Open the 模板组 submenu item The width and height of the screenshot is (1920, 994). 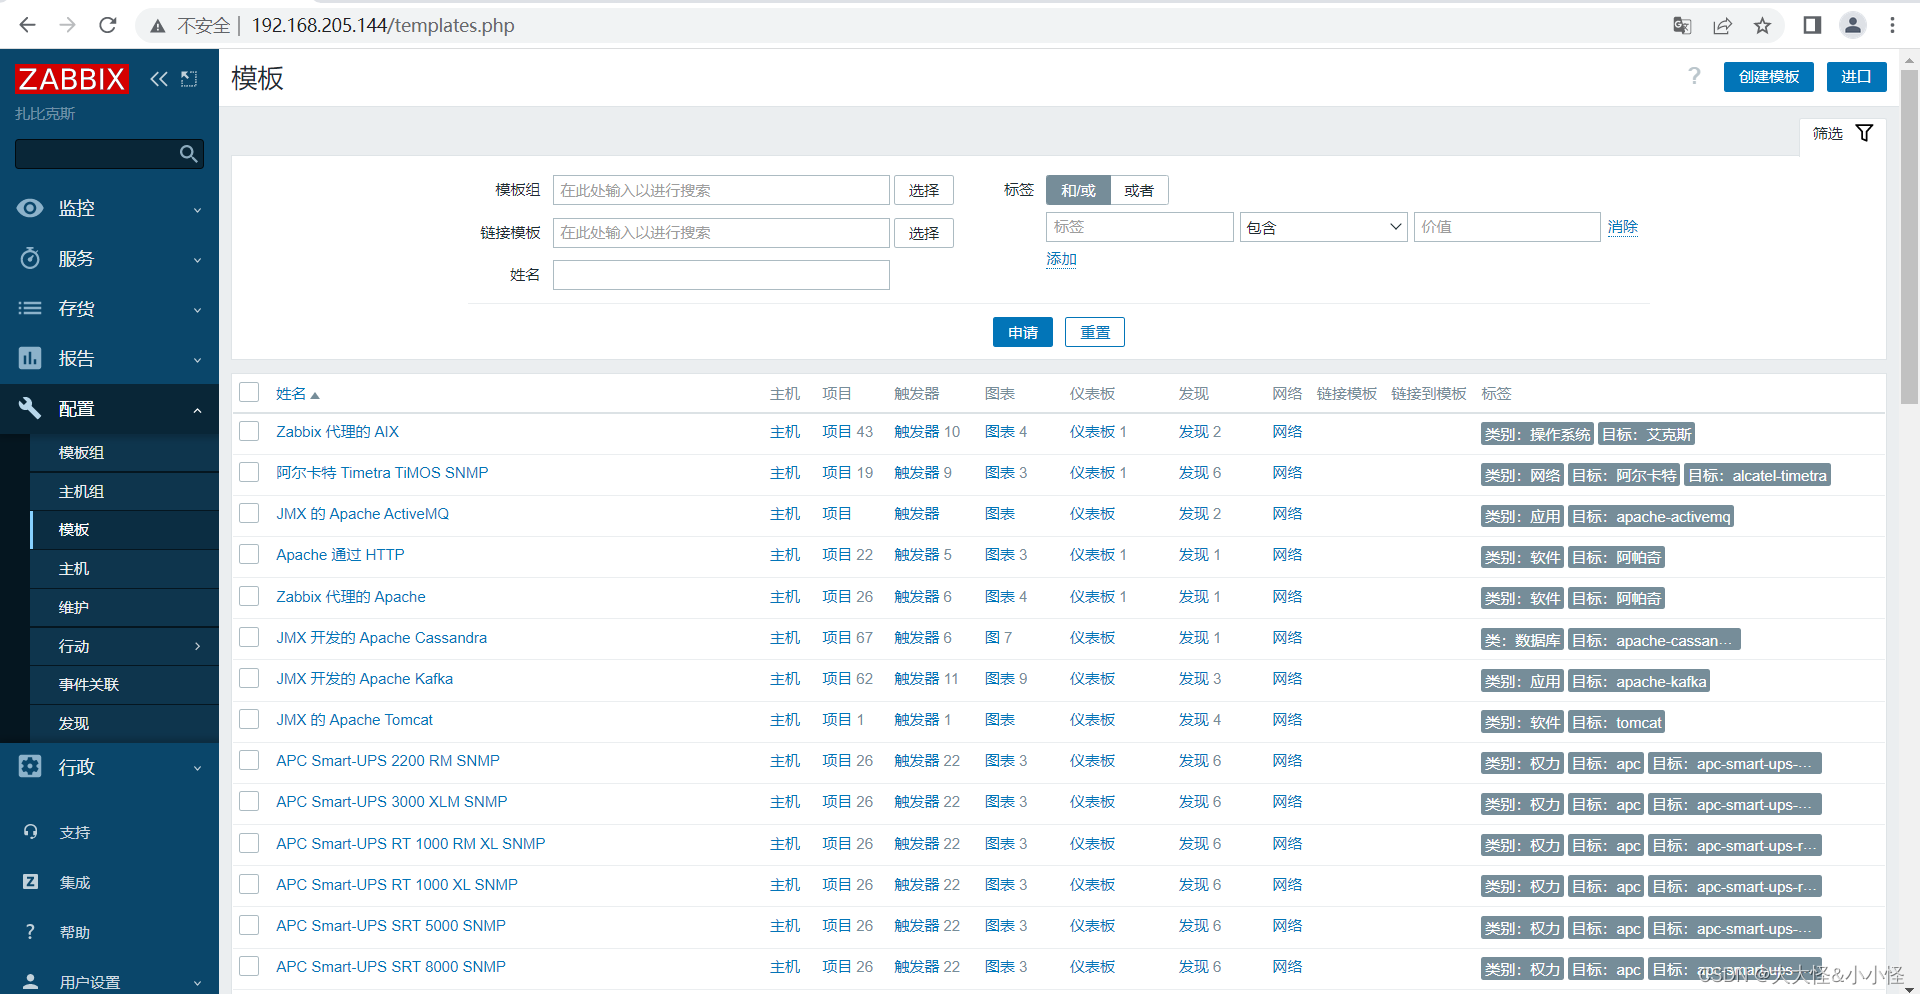coord(124,452)
